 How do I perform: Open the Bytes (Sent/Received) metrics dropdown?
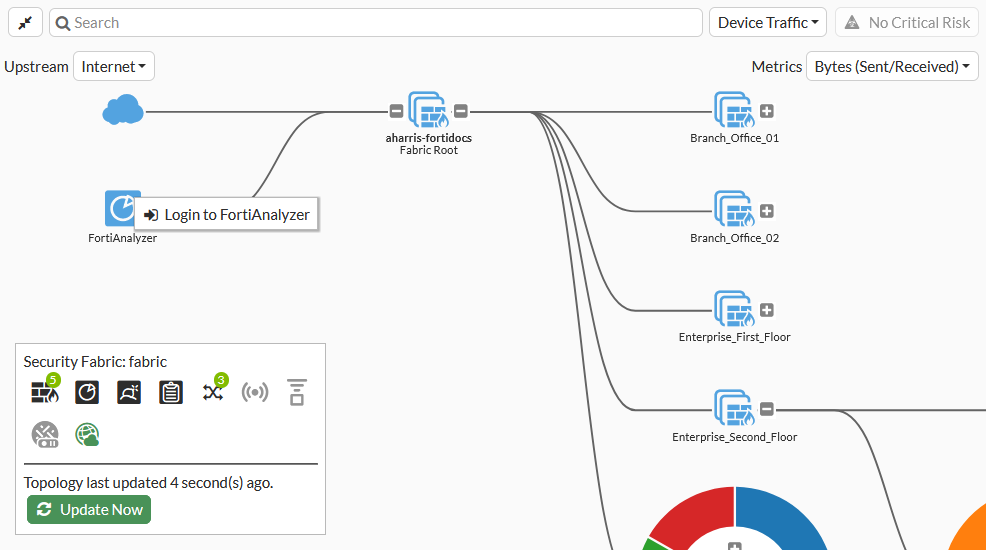pos(892,67)
